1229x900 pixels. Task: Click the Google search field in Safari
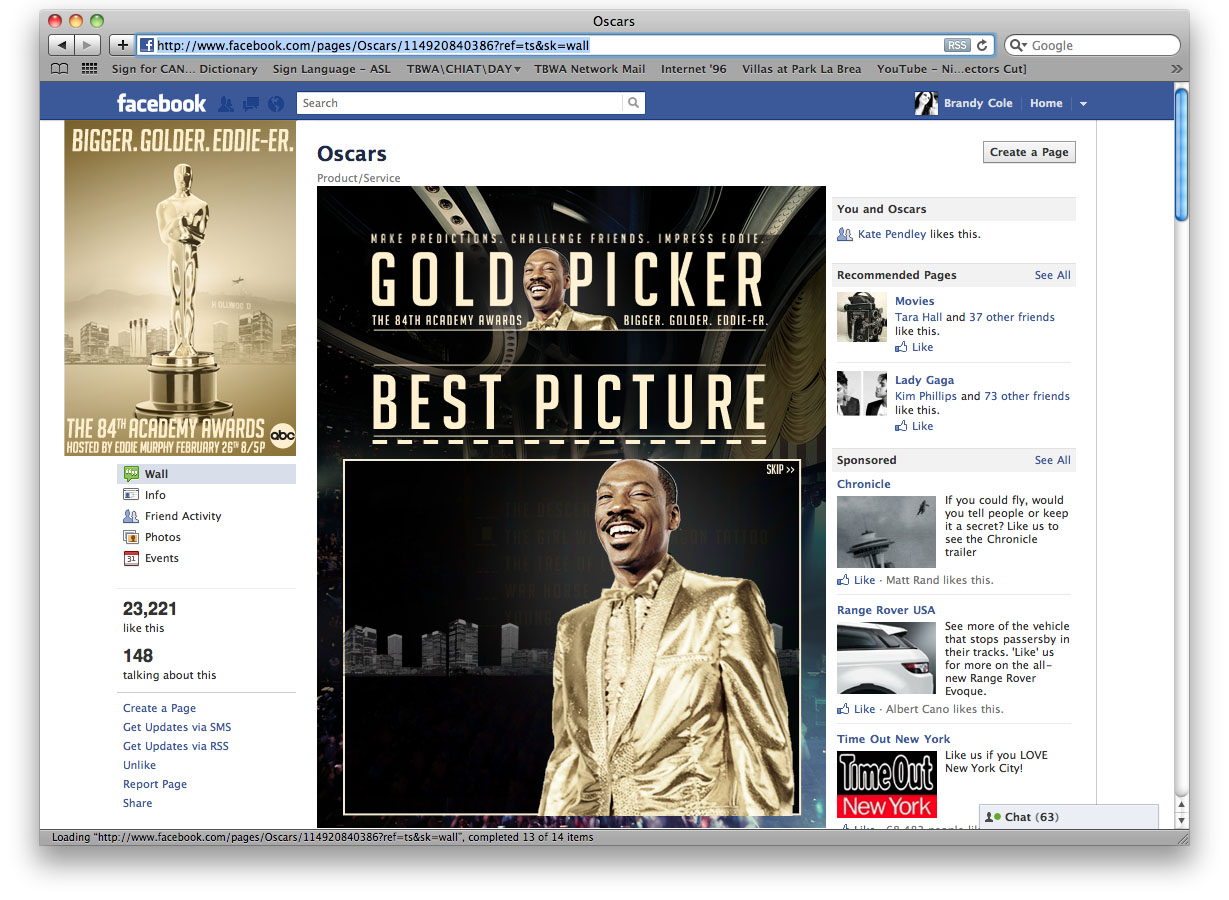(x=1092, y=45)
